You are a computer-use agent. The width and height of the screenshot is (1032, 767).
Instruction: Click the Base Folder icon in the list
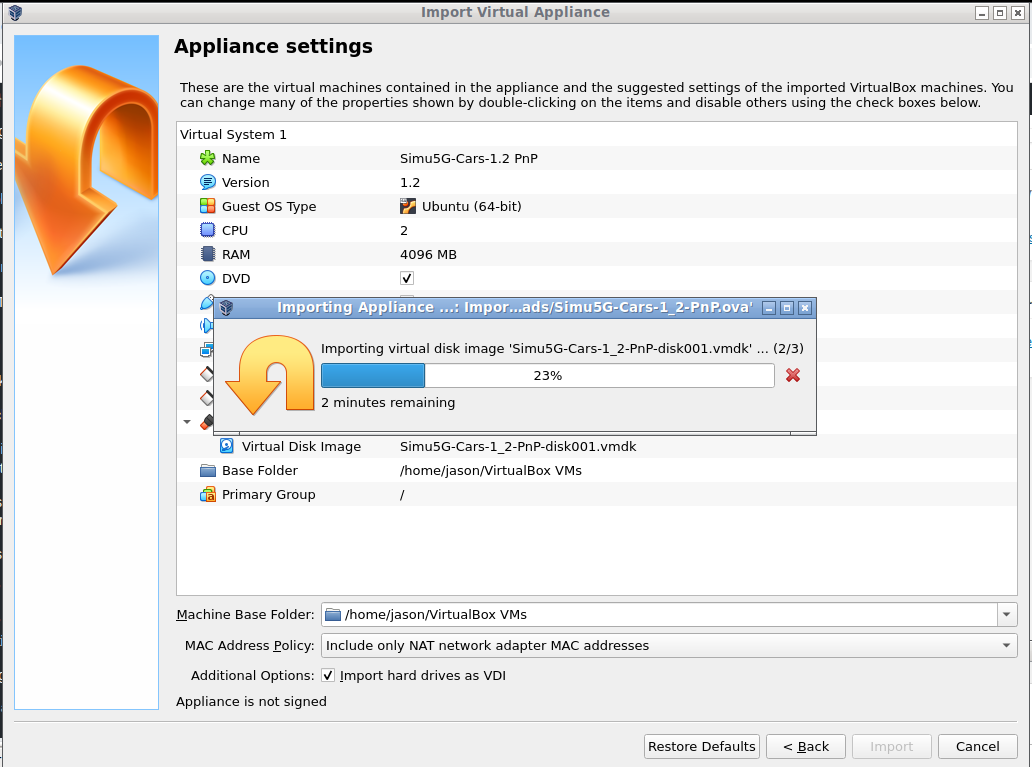207,470
